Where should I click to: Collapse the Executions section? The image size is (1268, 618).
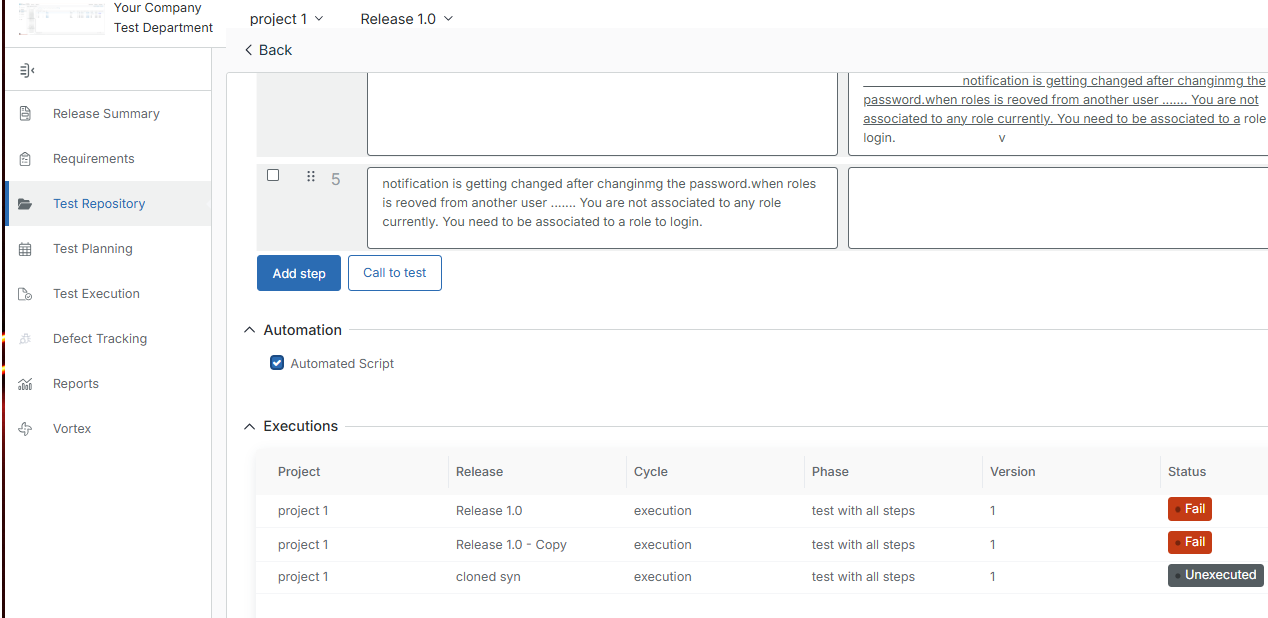(x=249, y=426)
